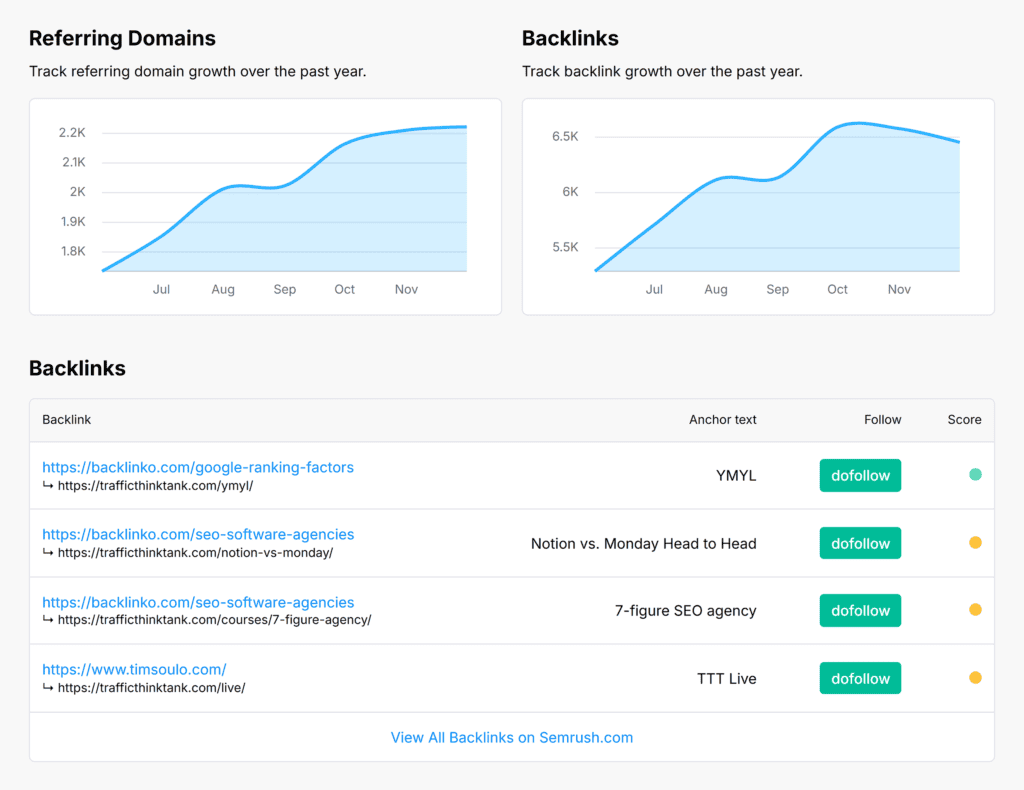
Task: Click yellow score dot in TTT Live row
Action: (x=975, y=678)
